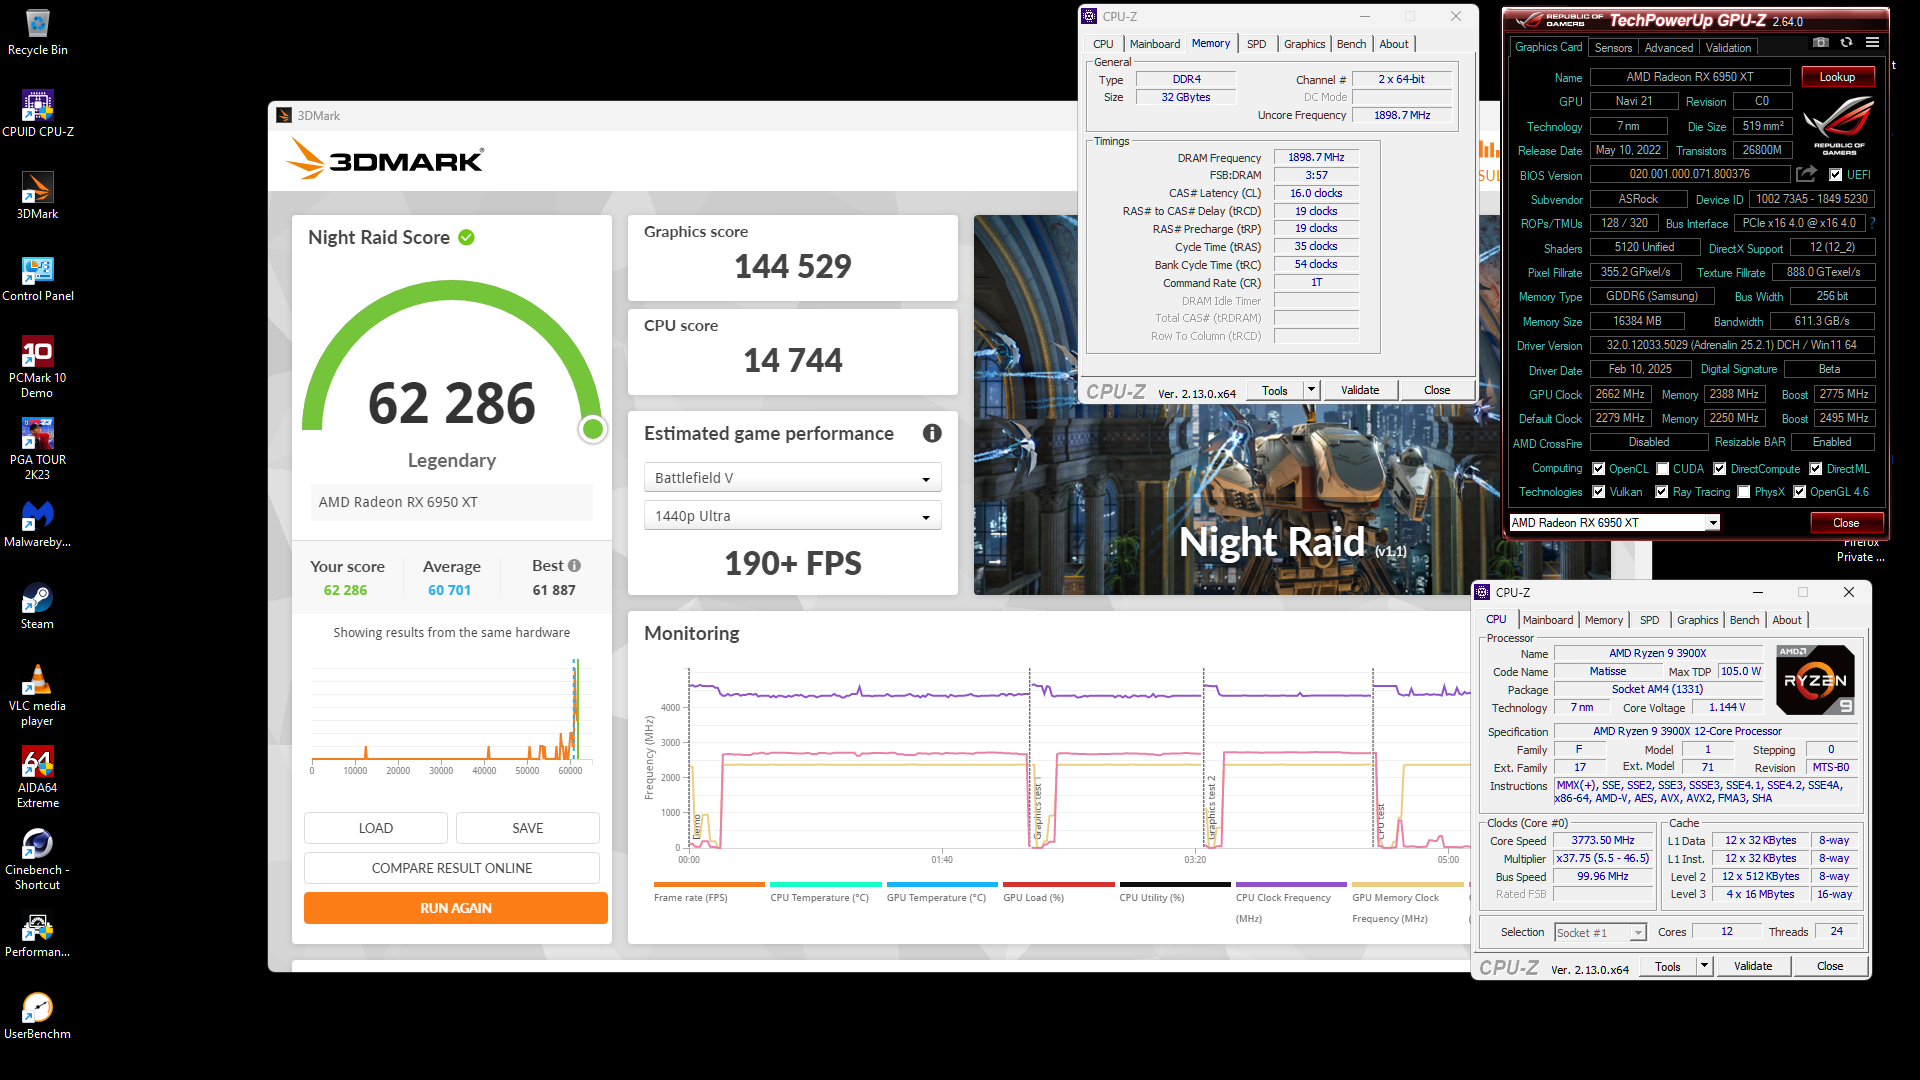Open the Recycle Bin desktop icon

coord(37,32)
